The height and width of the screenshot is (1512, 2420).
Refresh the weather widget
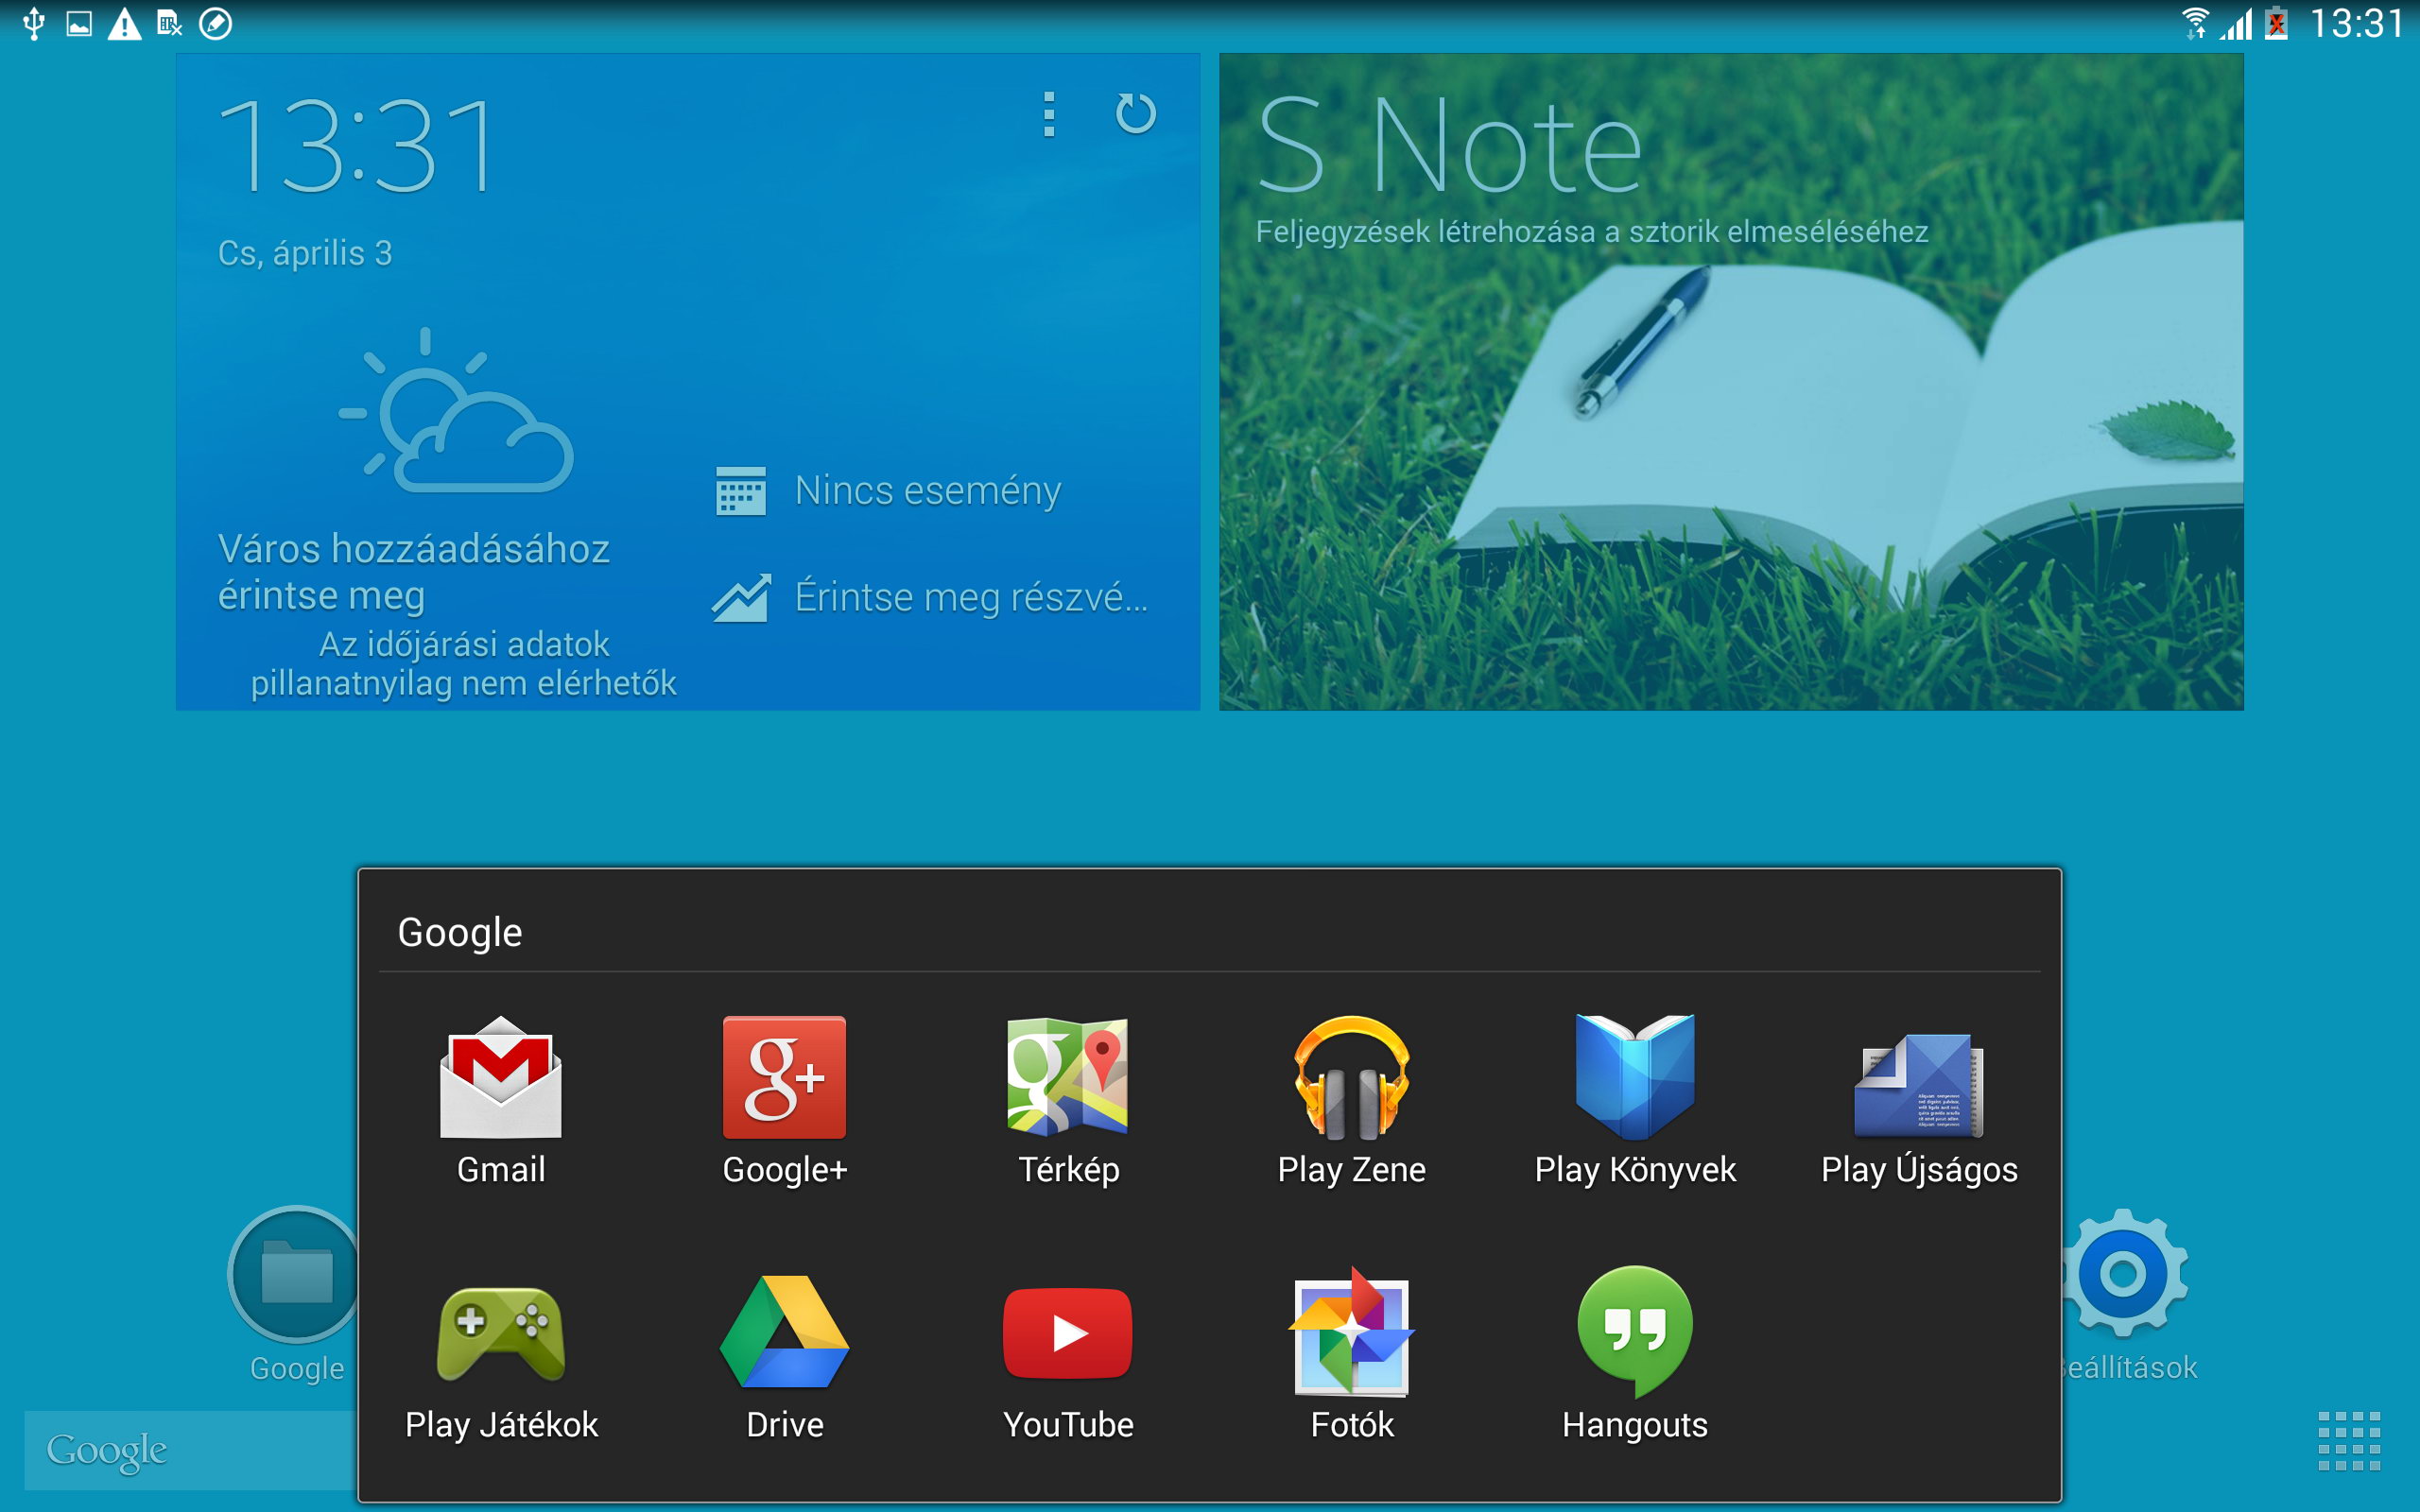[x=1135, y=113]
